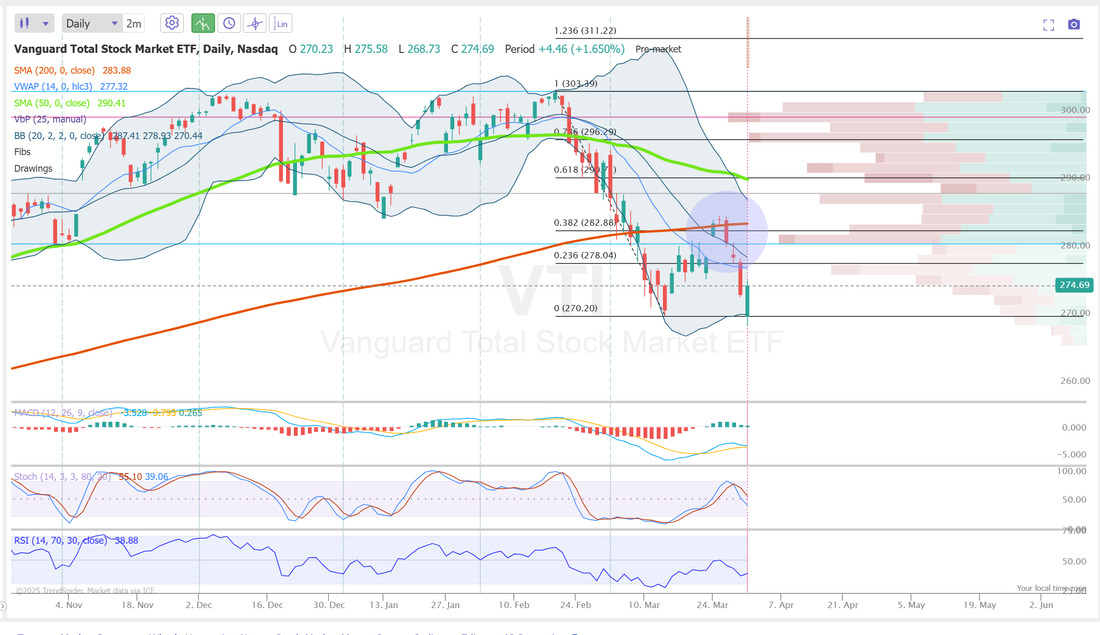This screenshot has height=635, width=1100.
Task: Select the Stoch (14, 3, 3, 80, 20) label
Action: coord(62,476)
